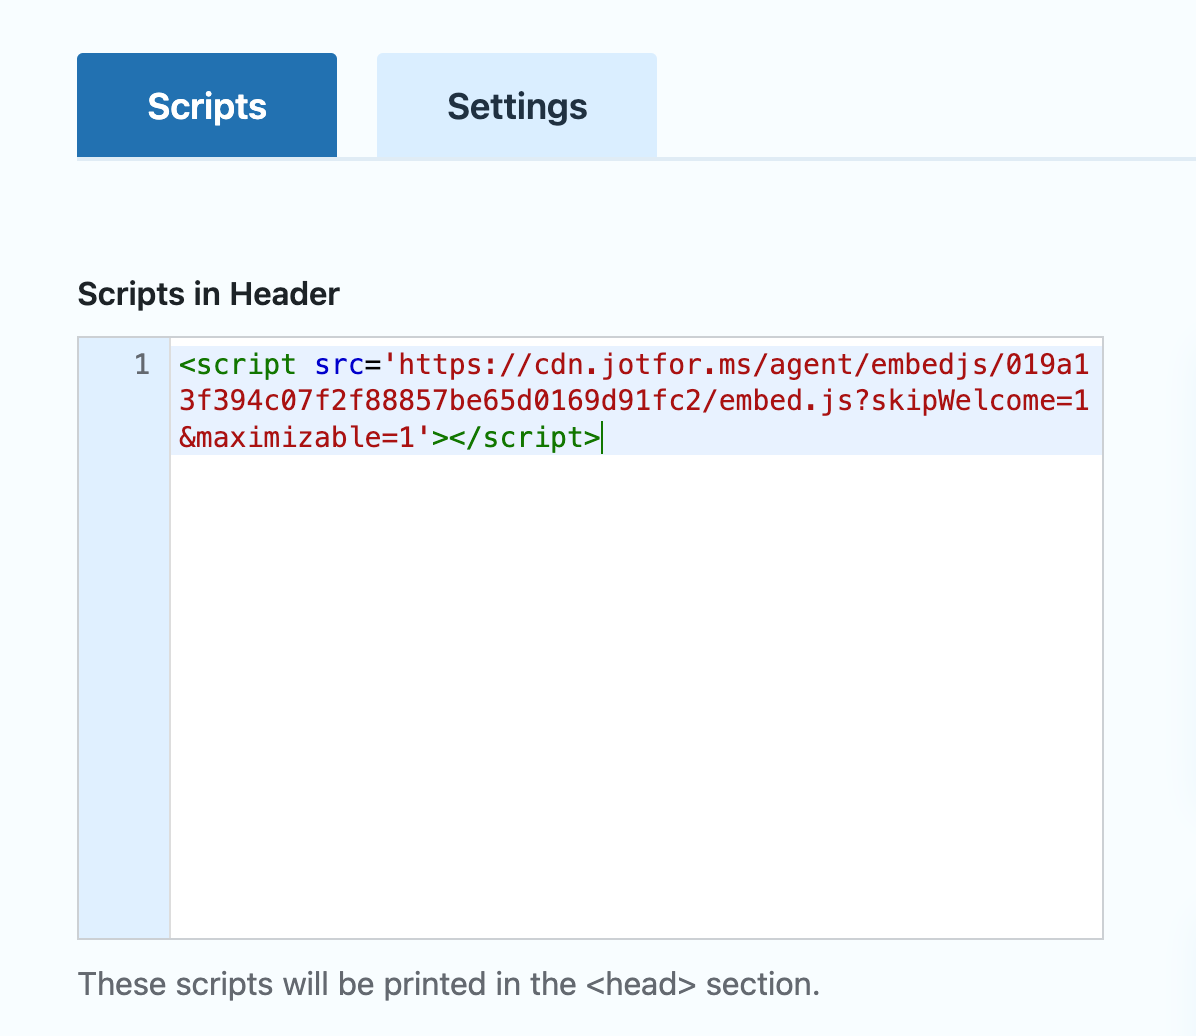Select the Scripts tab
This screenshot has width=1196, height=1036.
coord(206,105)
